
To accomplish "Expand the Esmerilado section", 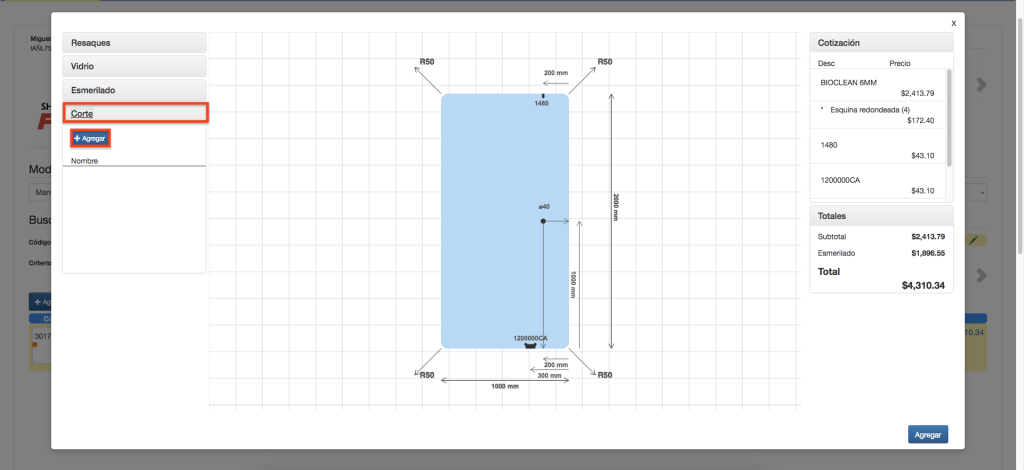I will pyautogui.click(x=134, y=90).
